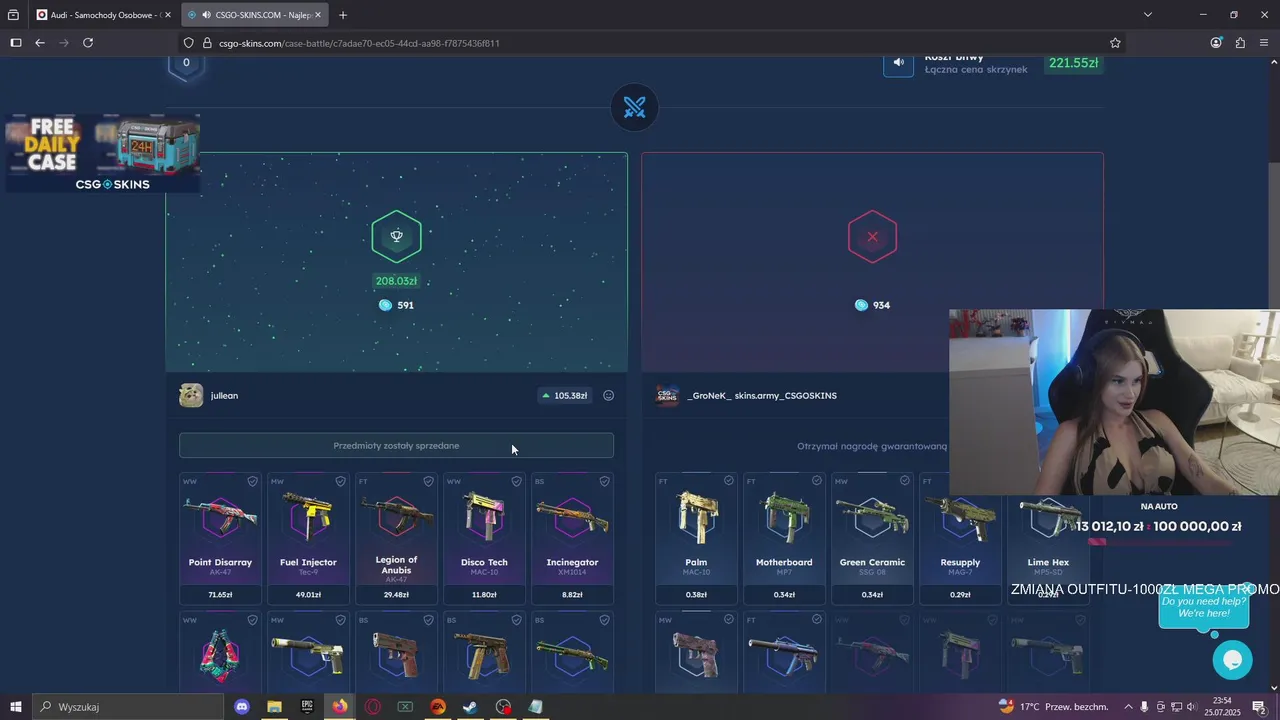Click the coin icon next to 591
The width and height of the screenshot is (1280, 720).
(x=385, y=305)
